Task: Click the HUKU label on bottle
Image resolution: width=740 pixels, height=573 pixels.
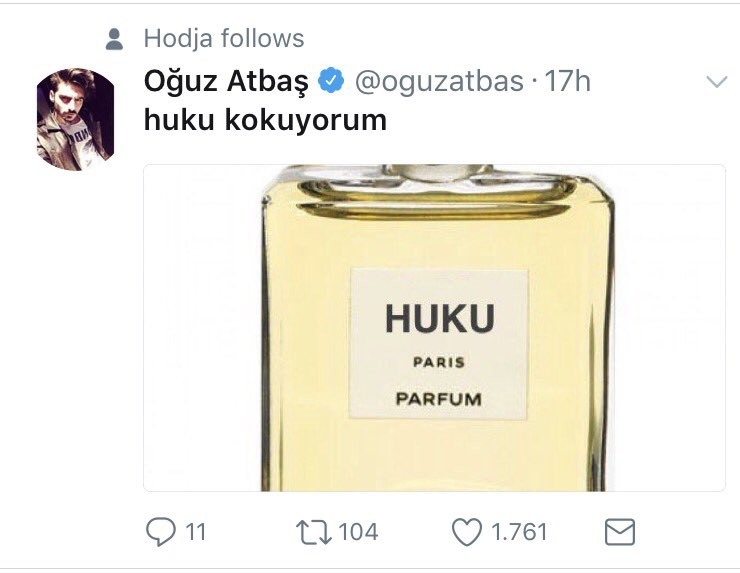Action: (x=440, y=319)
